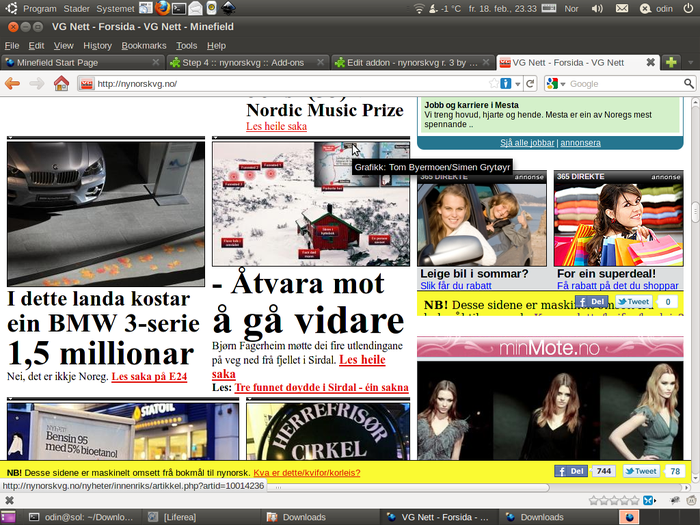Click the bottom Tweet button showing 78

641,471
